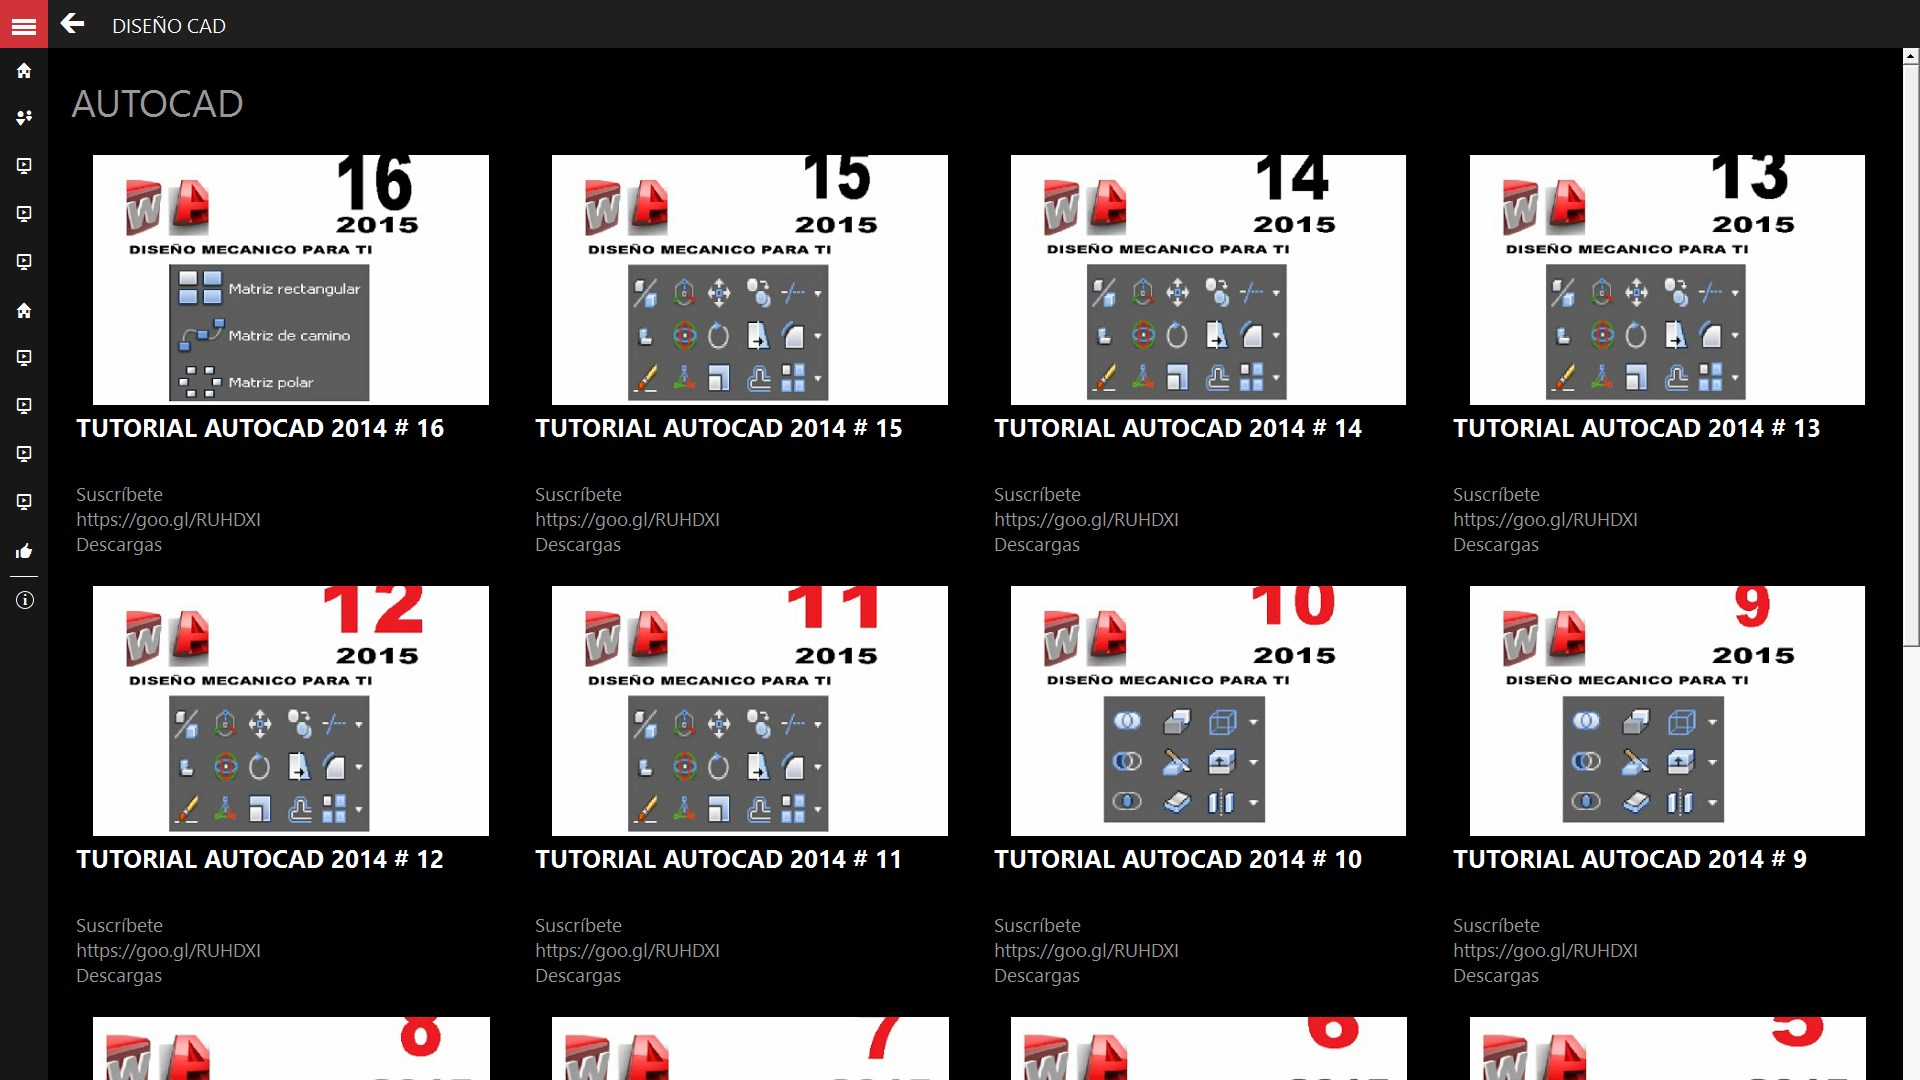The image size is (1920, 1080).
Task: Click title TUTORIAL AUTOCAD 2014 # 12
Action: pyautogui.click(x=260, y=859)
